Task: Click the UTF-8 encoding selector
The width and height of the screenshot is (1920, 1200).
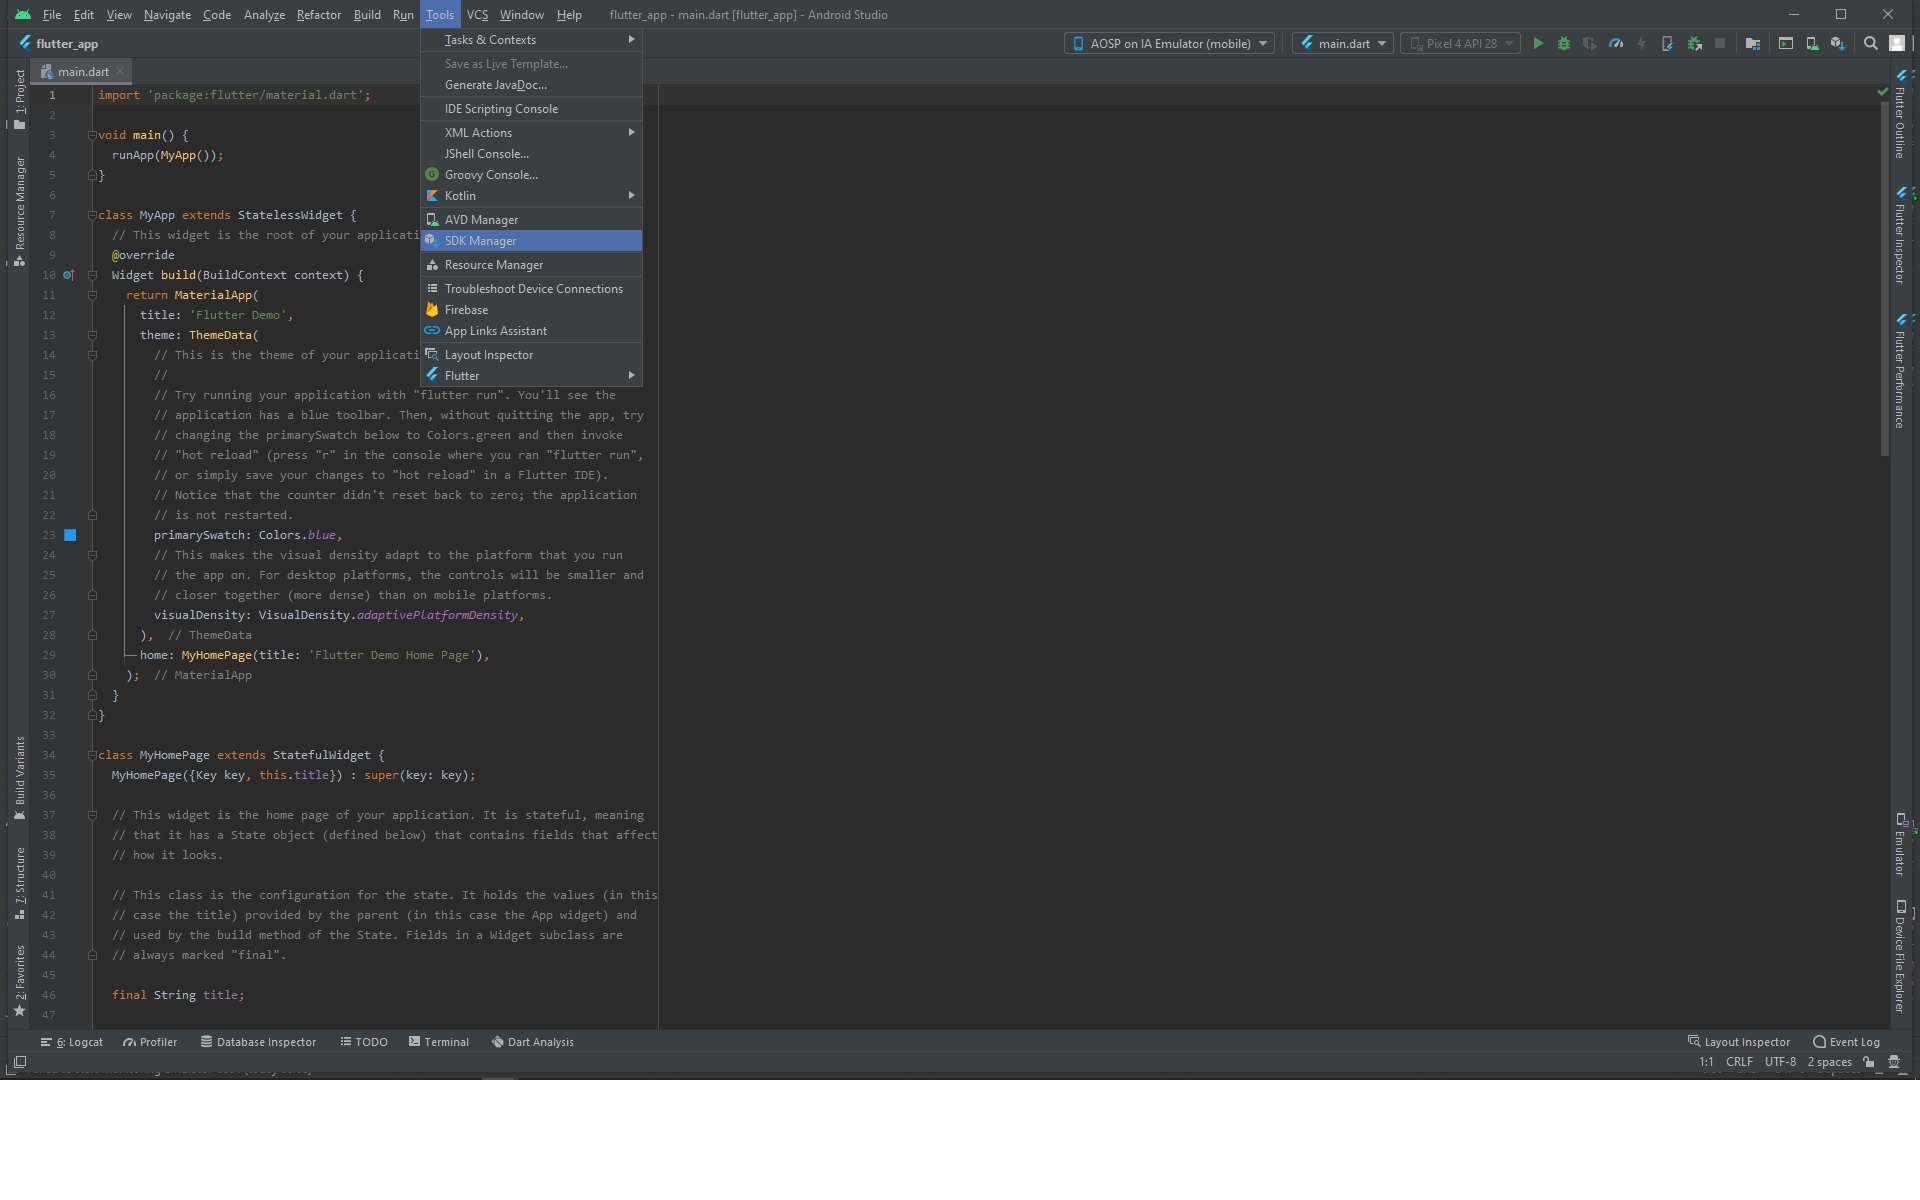Action: click(1780, 1062)
